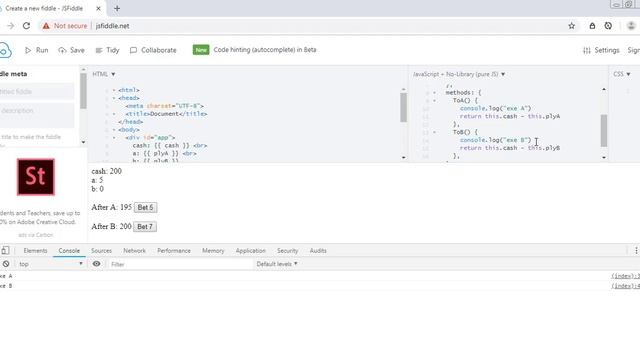Screen dimensions: 640x360
Task: Click the JavaScript editor scrollbar
Action: pos(604,131)
